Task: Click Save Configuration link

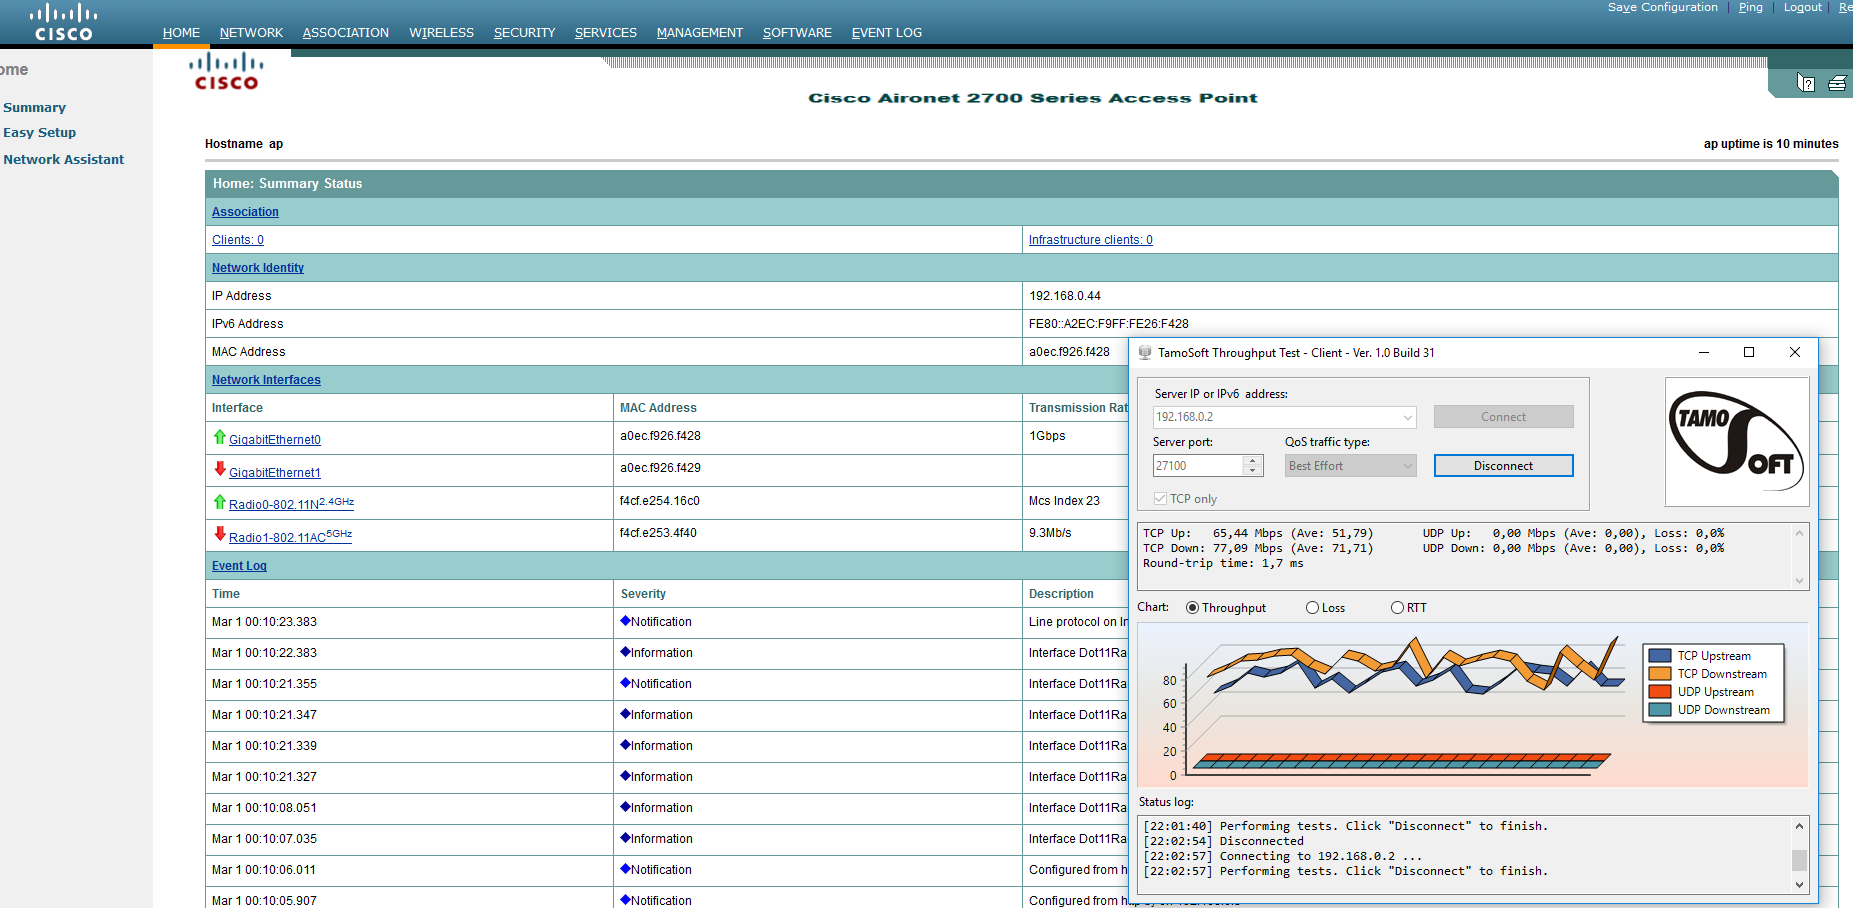Action: click(1662, 7)
